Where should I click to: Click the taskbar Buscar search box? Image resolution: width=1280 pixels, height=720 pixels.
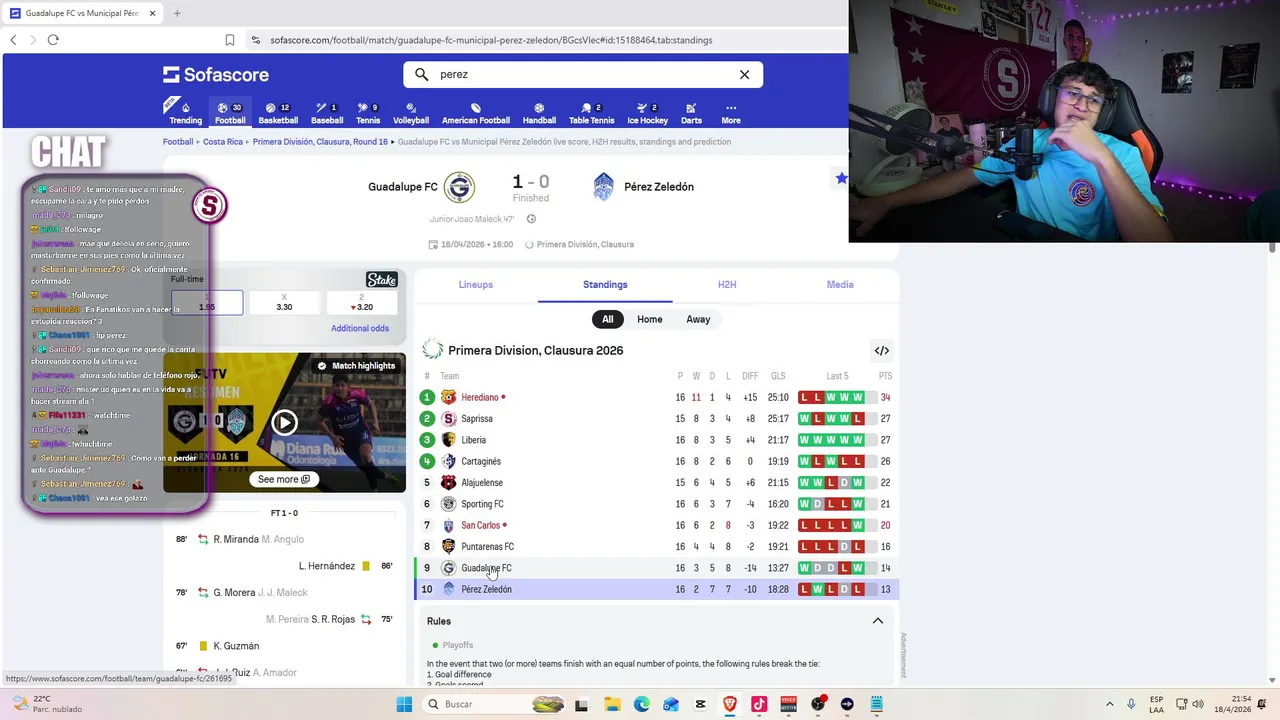tap(493, 704)
